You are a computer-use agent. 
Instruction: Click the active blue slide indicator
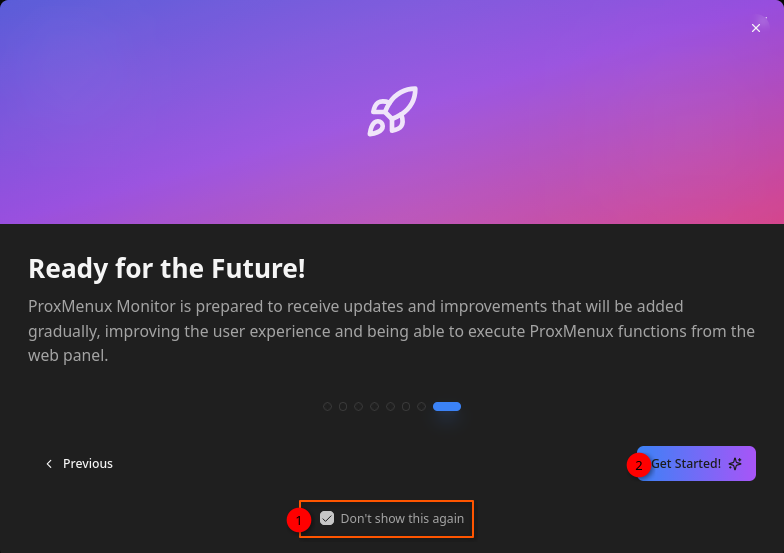point(447,407)
